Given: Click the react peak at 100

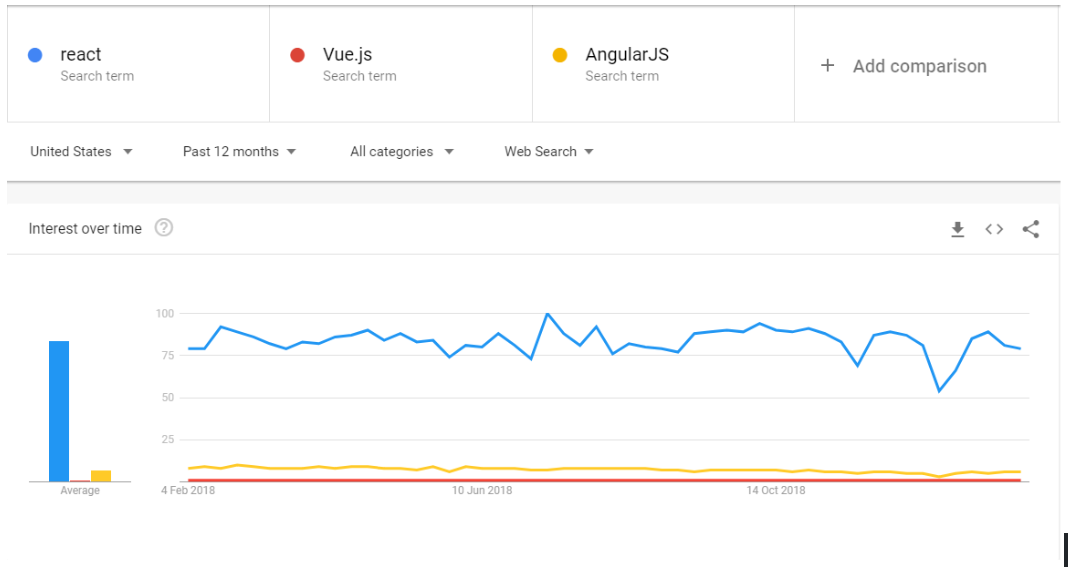Looking at the screenshot, I should coord(547,314).
